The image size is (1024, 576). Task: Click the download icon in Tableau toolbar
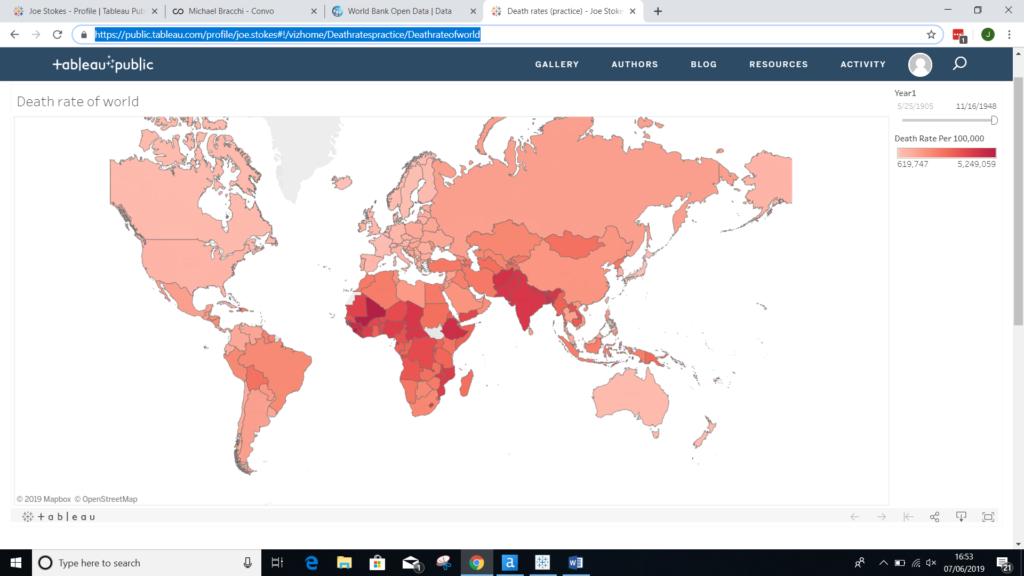pyautogui.click(x=961, y=517)
